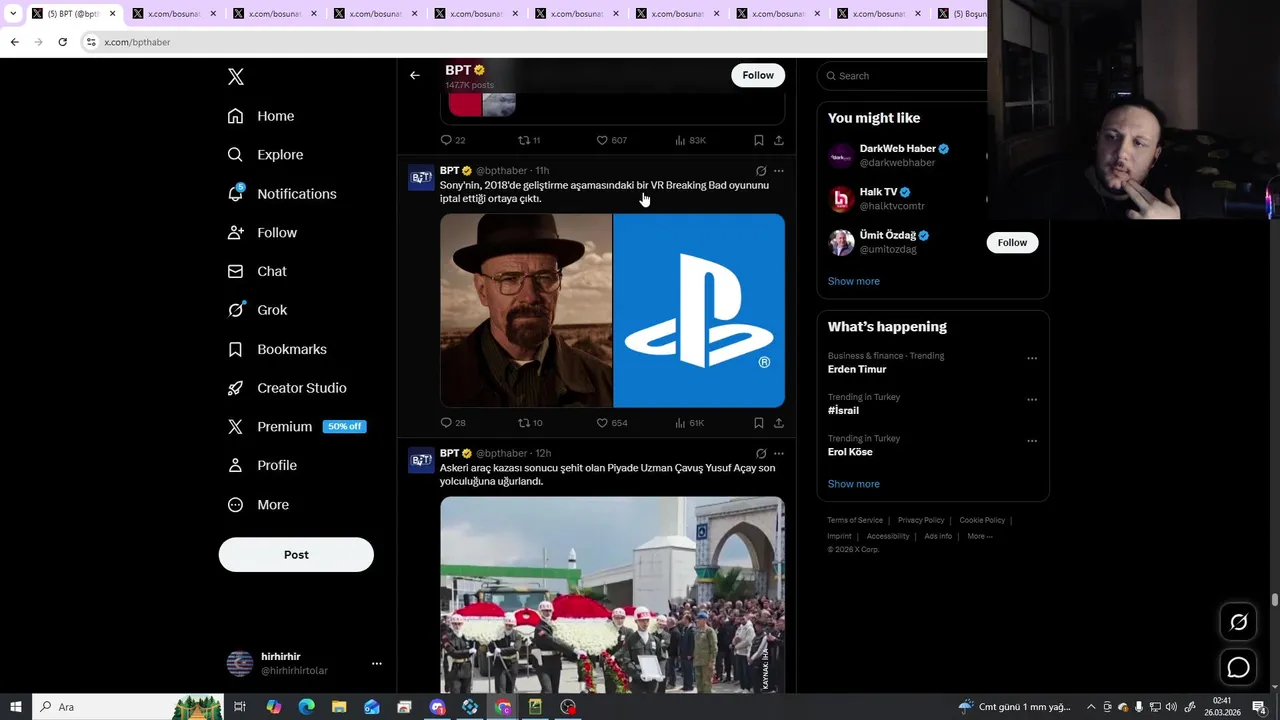Image resolution: width=1280 pixels, height=720 pixels.
Task: Open the browser tab search dropdown
Action: (12, 14)
